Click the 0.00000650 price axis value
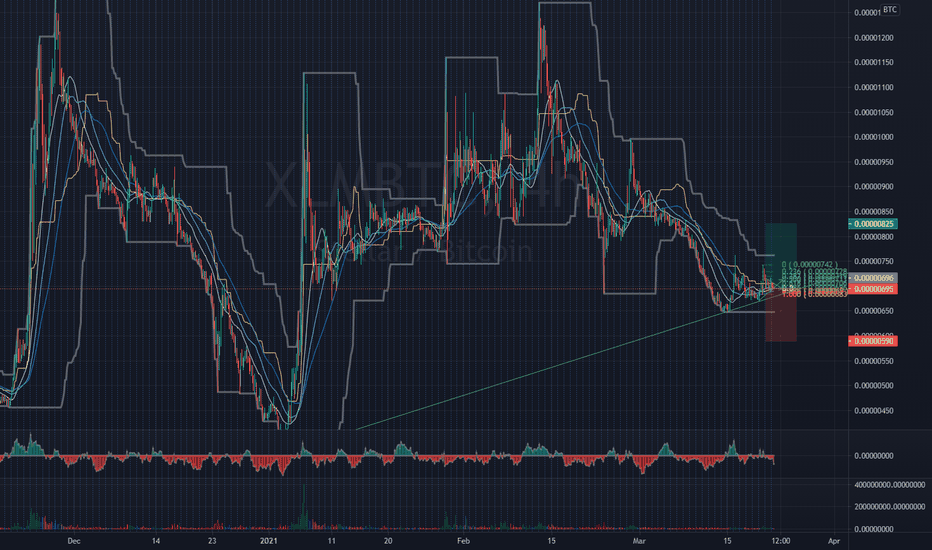Image resolution: width=932 pixels, height=550 pixels. 874,311
